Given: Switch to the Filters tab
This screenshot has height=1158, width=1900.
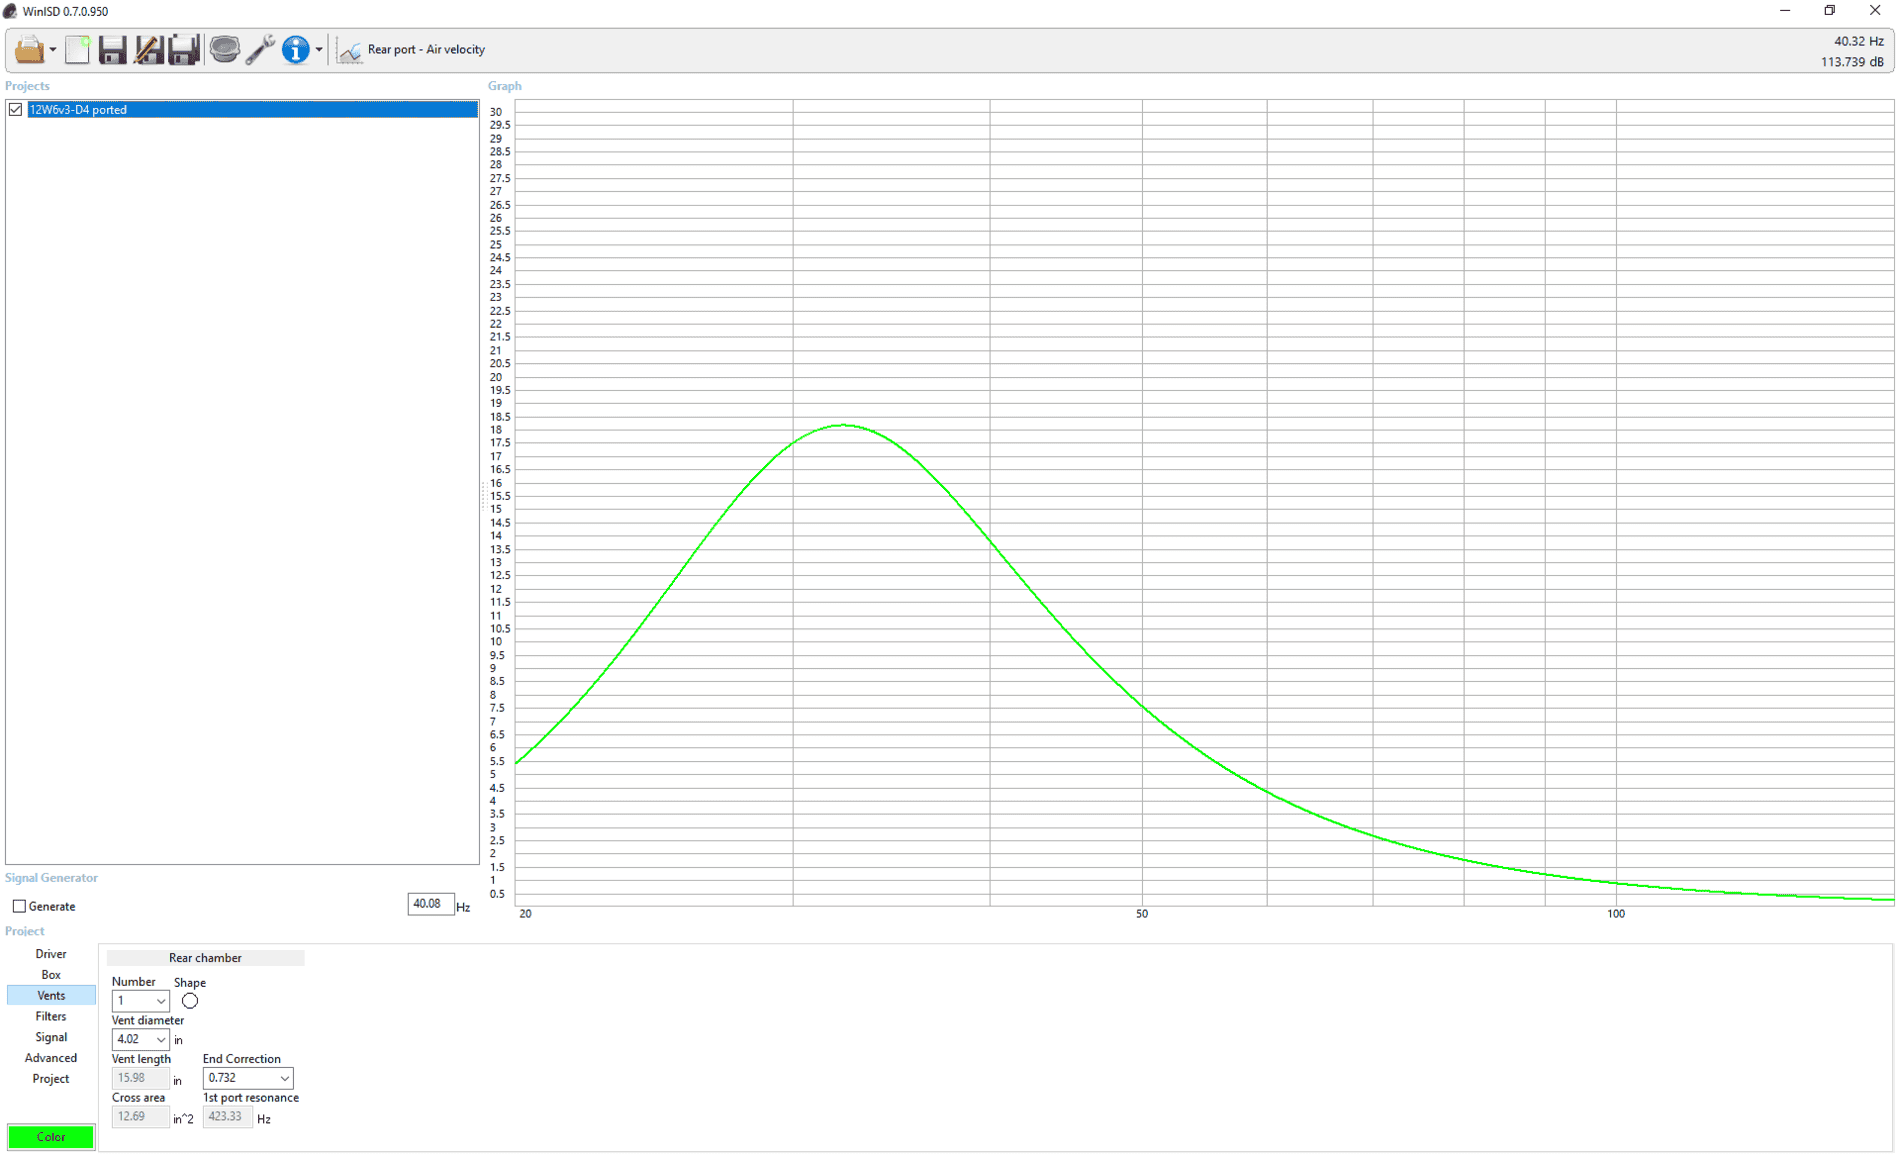Looking at the screenshot, I should point(51,1017).
